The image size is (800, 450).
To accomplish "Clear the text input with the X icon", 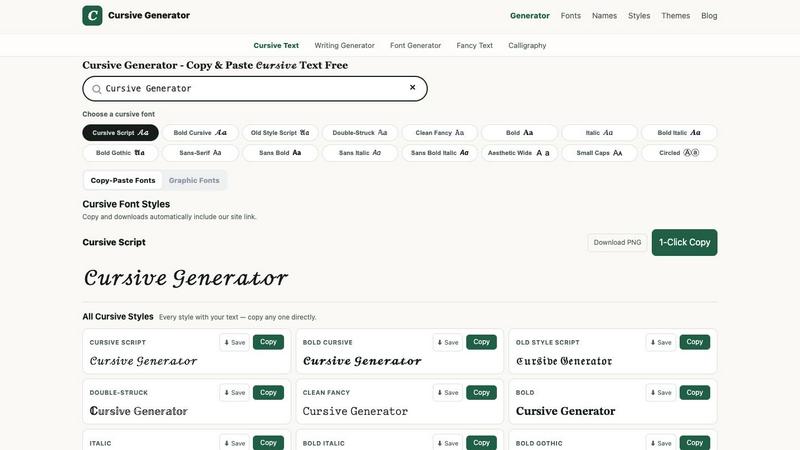I will (x=412, y=88).
